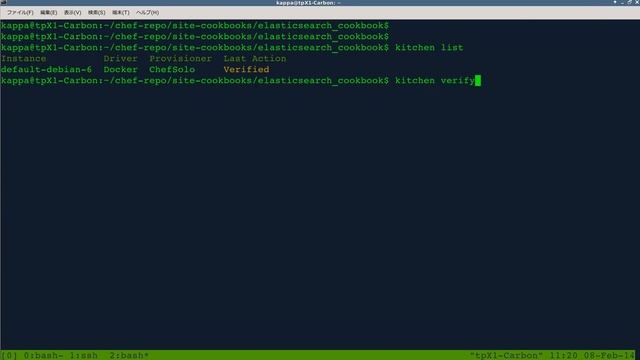Click the first prompt line at top
The image size is (640, 360).
[x=195, y=25]
